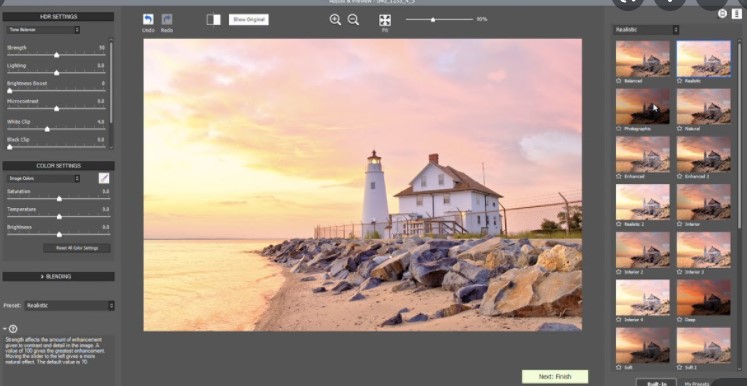The image size is (747, 386).
Task: Click the Show Original button
Action: (x=249, y=20)
